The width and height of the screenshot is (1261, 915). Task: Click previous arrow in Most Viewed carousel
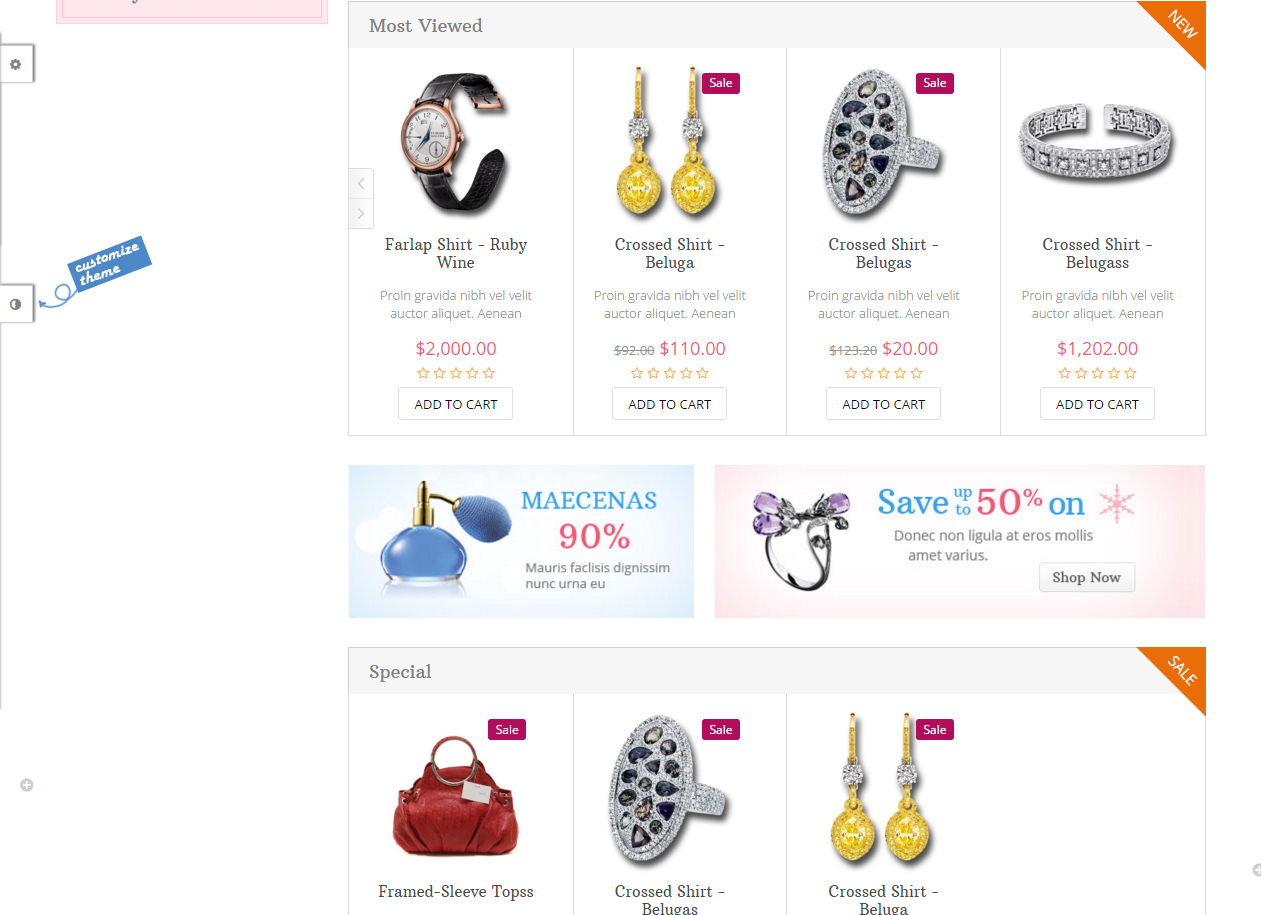pos(361,183)
